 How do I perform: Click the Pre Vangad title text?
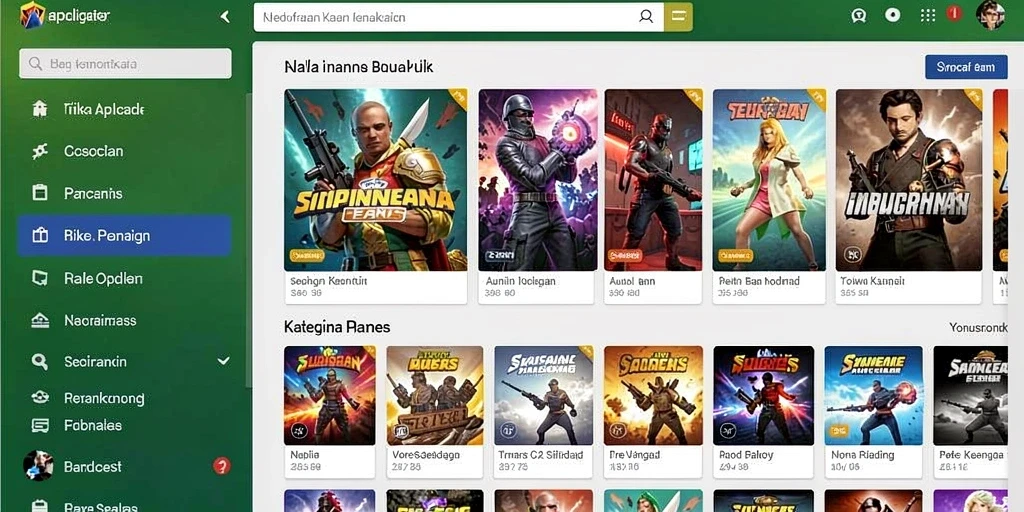[635, 455]
